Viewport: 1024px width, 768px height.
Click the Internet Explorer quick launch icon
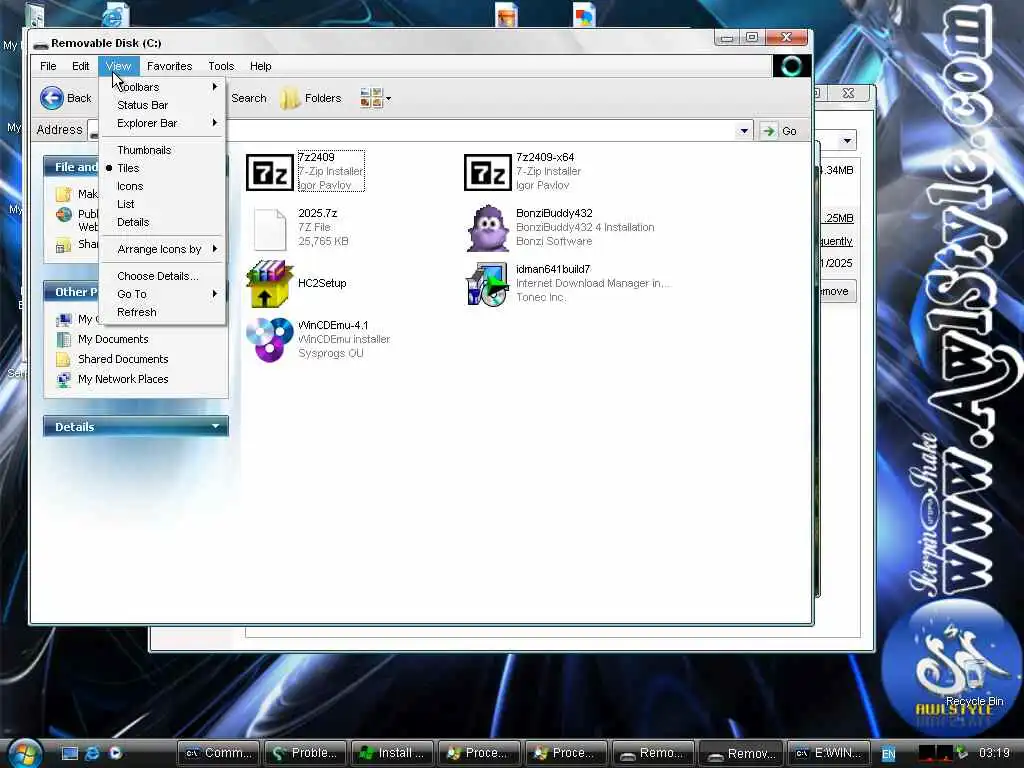coord(93,753)
